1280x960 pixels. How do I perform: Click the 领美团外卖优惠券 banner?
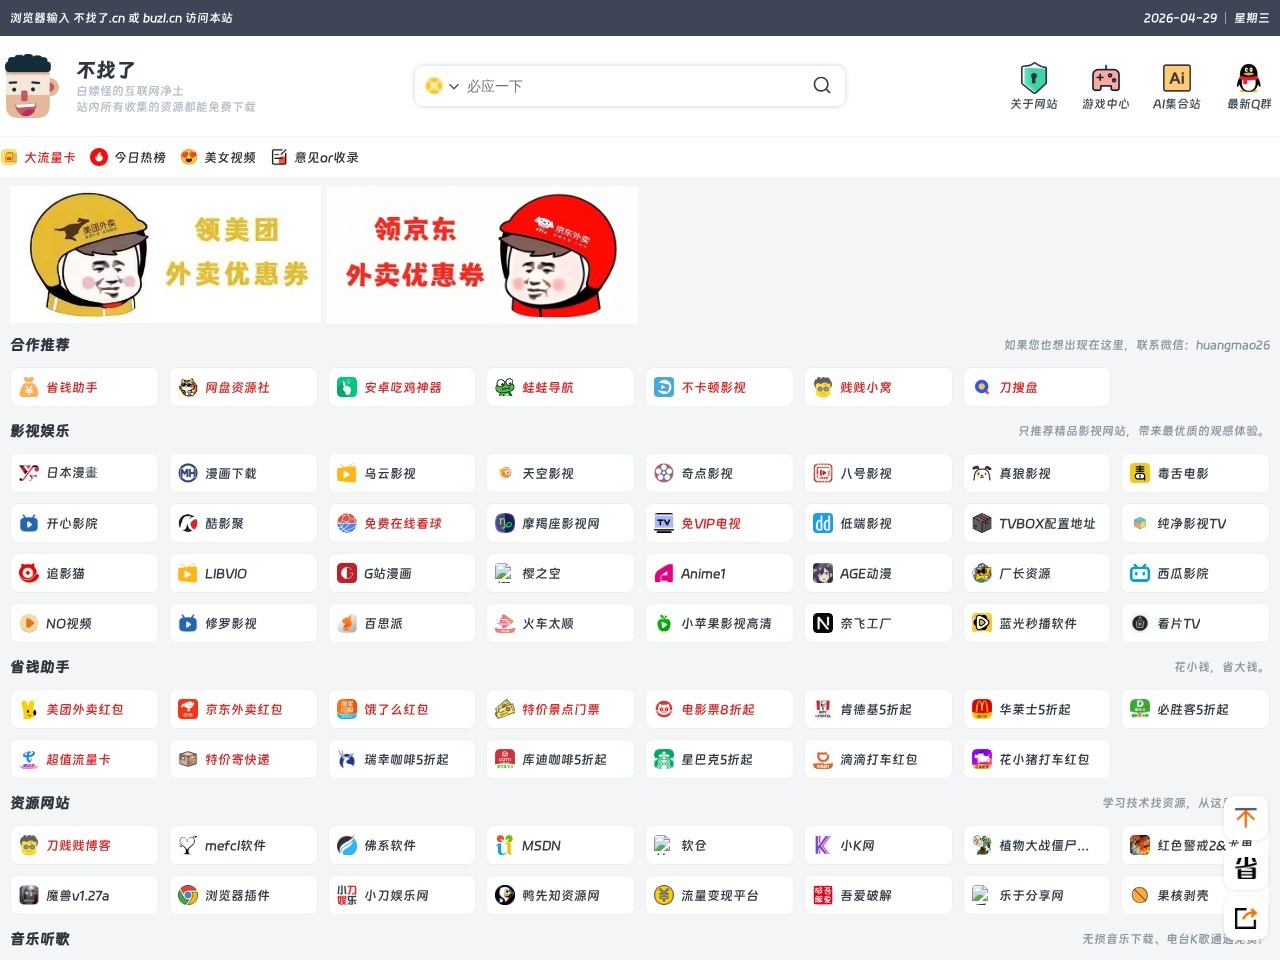click(166, 255)
